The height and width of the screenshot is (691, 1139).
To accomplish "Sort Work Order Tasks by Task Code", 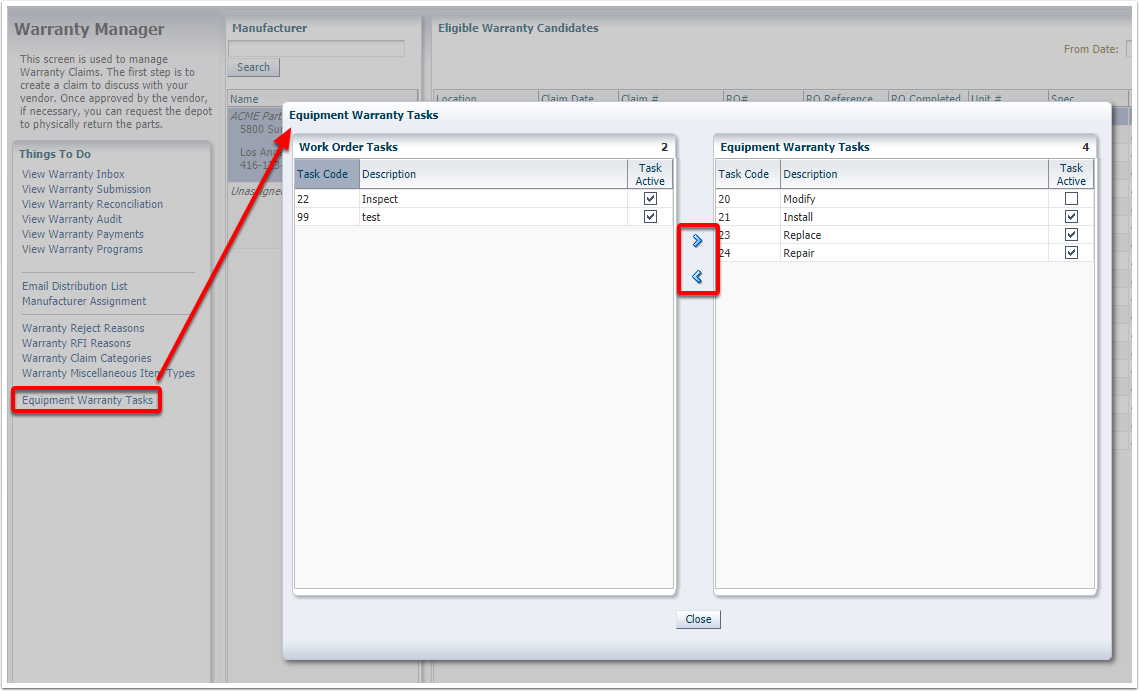I will [327, 174].
